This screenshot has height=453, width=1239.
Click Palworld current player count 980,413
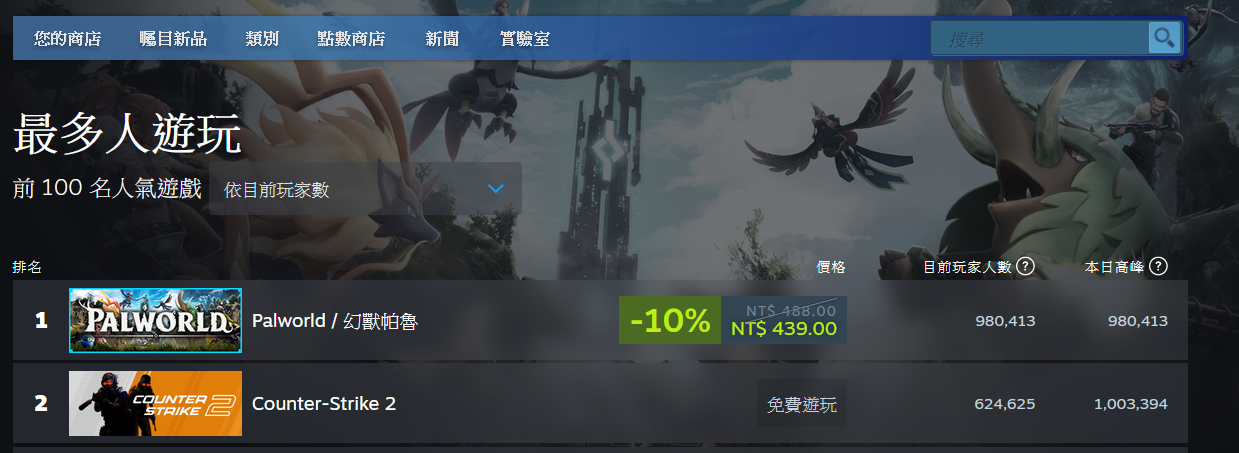[1005, 321]
